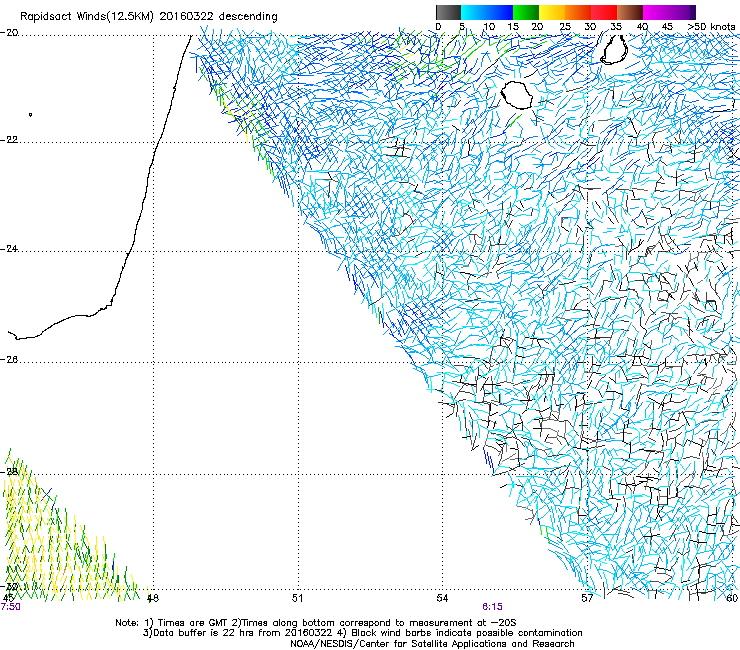Click the '25' label under the color scale
This screenshot has width=740, height=650.
565,27
